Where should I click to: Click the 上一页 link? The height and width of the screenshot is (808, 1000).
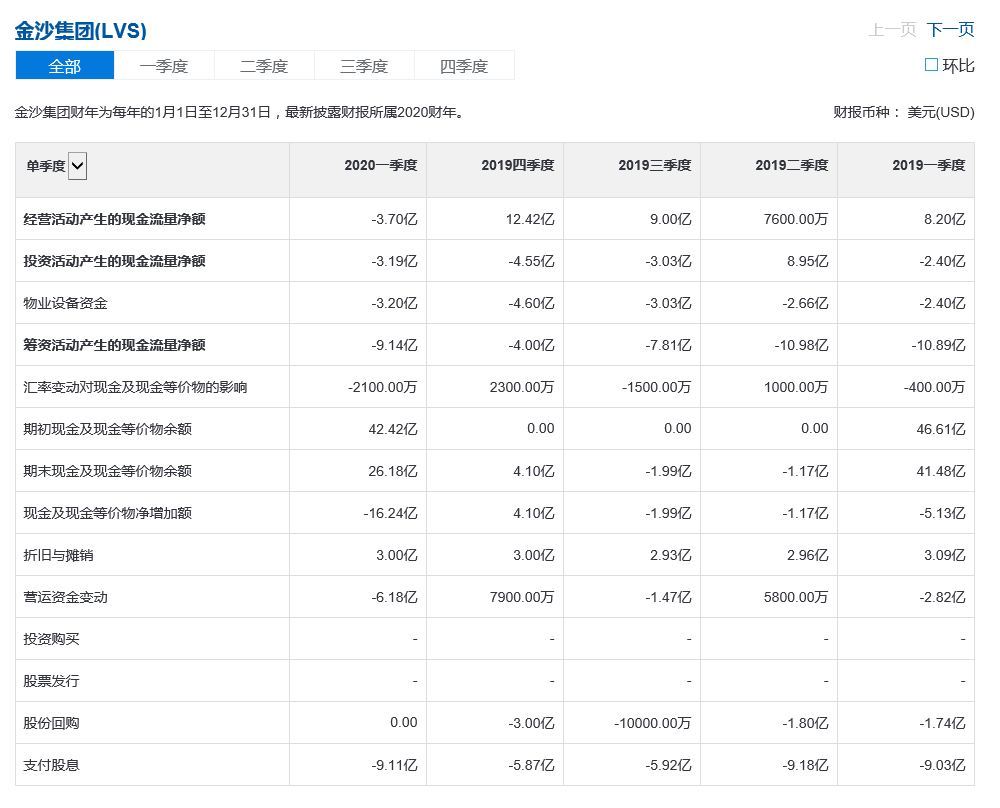(892, 29)
